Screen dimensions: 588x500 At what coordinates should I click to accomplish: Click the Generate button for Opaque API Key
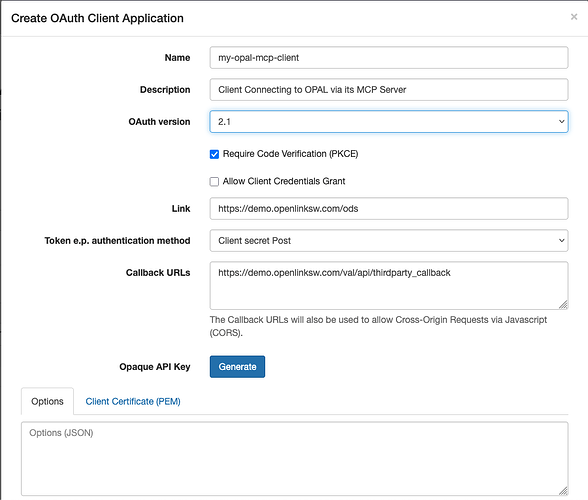point(237,366)
